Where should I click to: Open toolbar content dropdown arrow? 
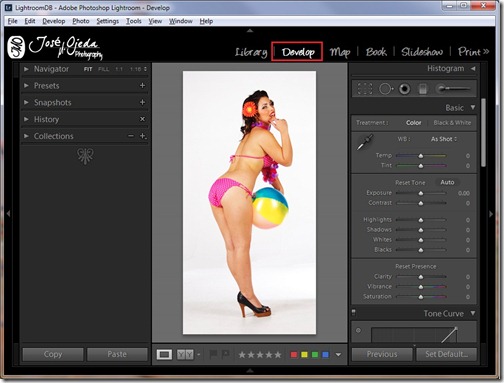tap(338, 355)
